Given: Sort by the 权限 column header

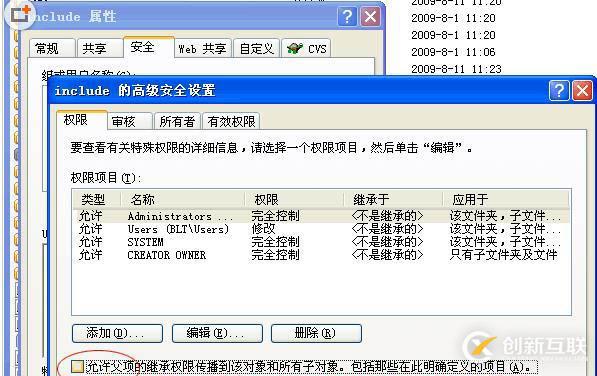Looking at the screenshot, I should click(x=294, y=199).
